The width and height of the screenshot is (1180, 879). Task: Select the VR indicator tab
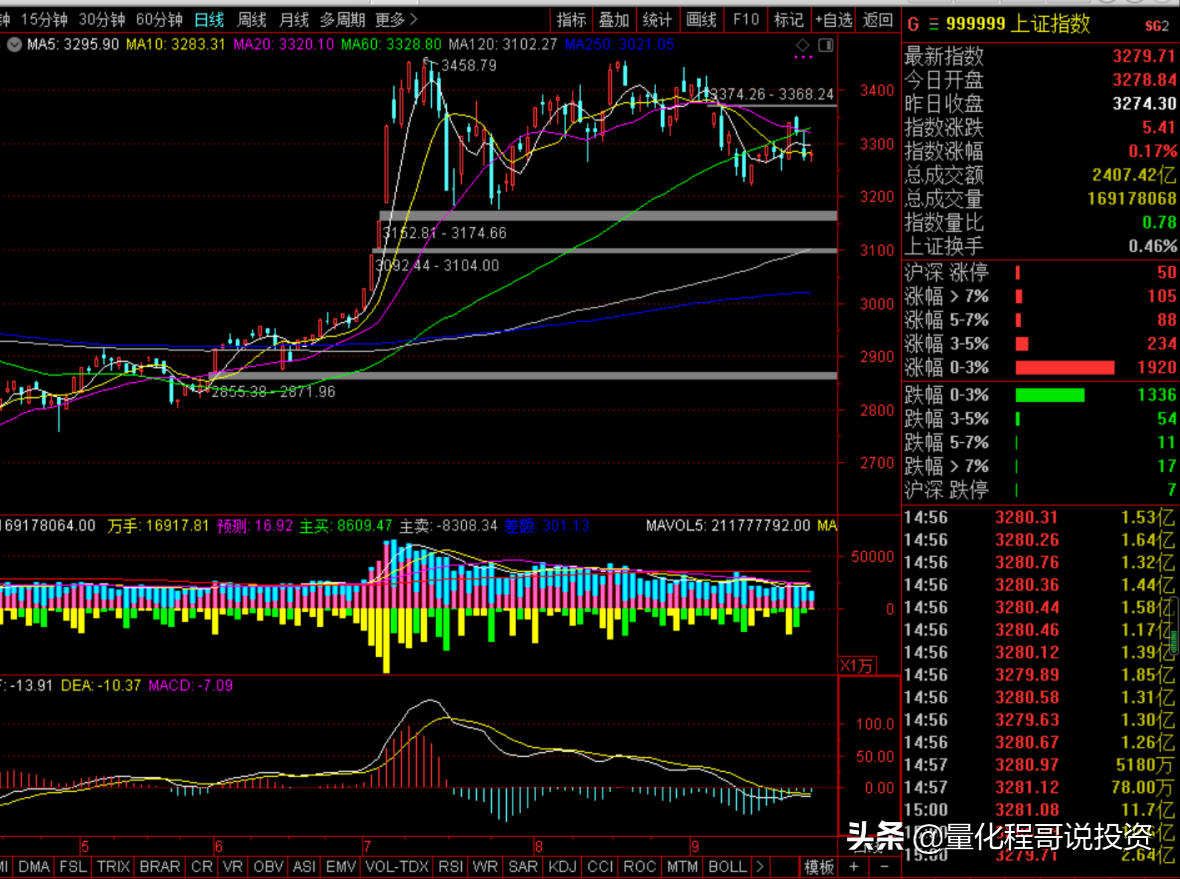[233, 867]
